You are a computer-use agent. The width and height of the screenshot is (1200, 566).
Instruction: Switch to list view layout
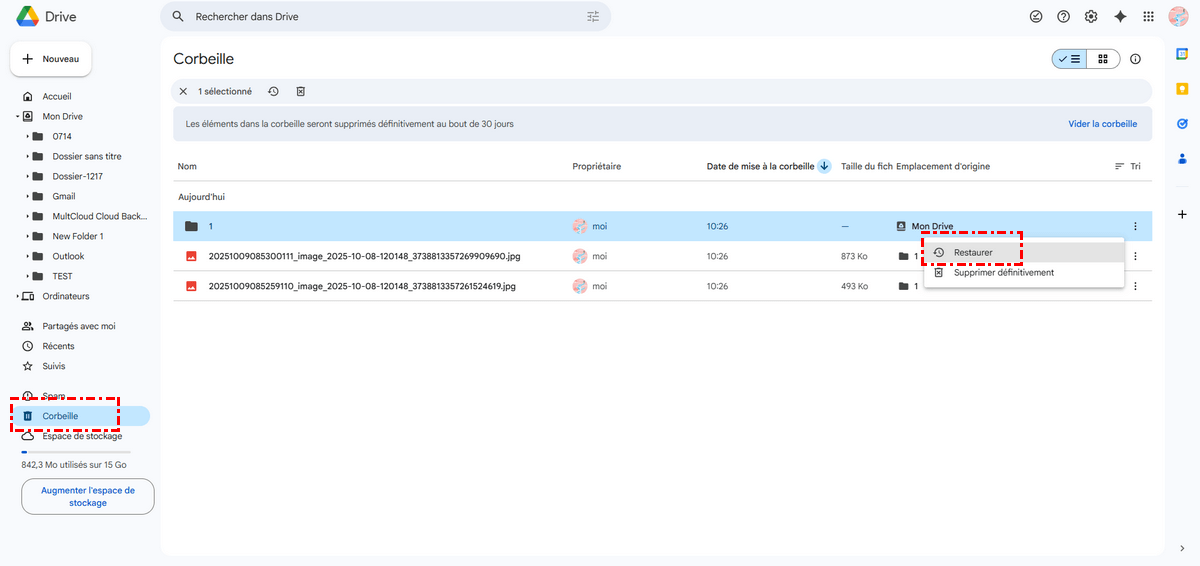tap(1069, 59)
